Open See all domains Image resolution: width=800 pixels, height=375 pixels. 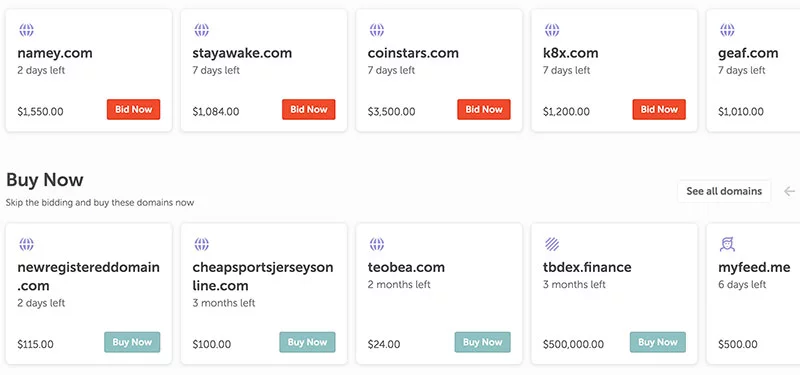[724, 191]
